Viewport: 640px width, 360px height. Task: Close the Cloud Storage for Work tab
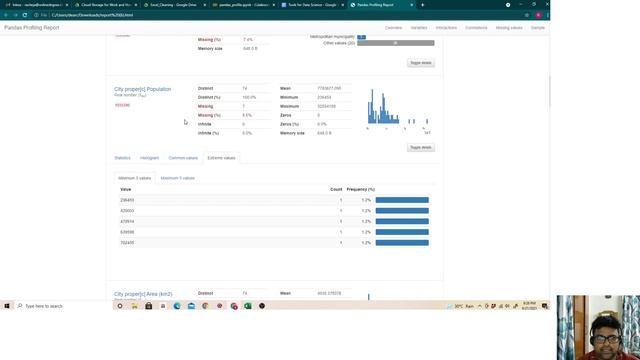click(x=136, y=5)
